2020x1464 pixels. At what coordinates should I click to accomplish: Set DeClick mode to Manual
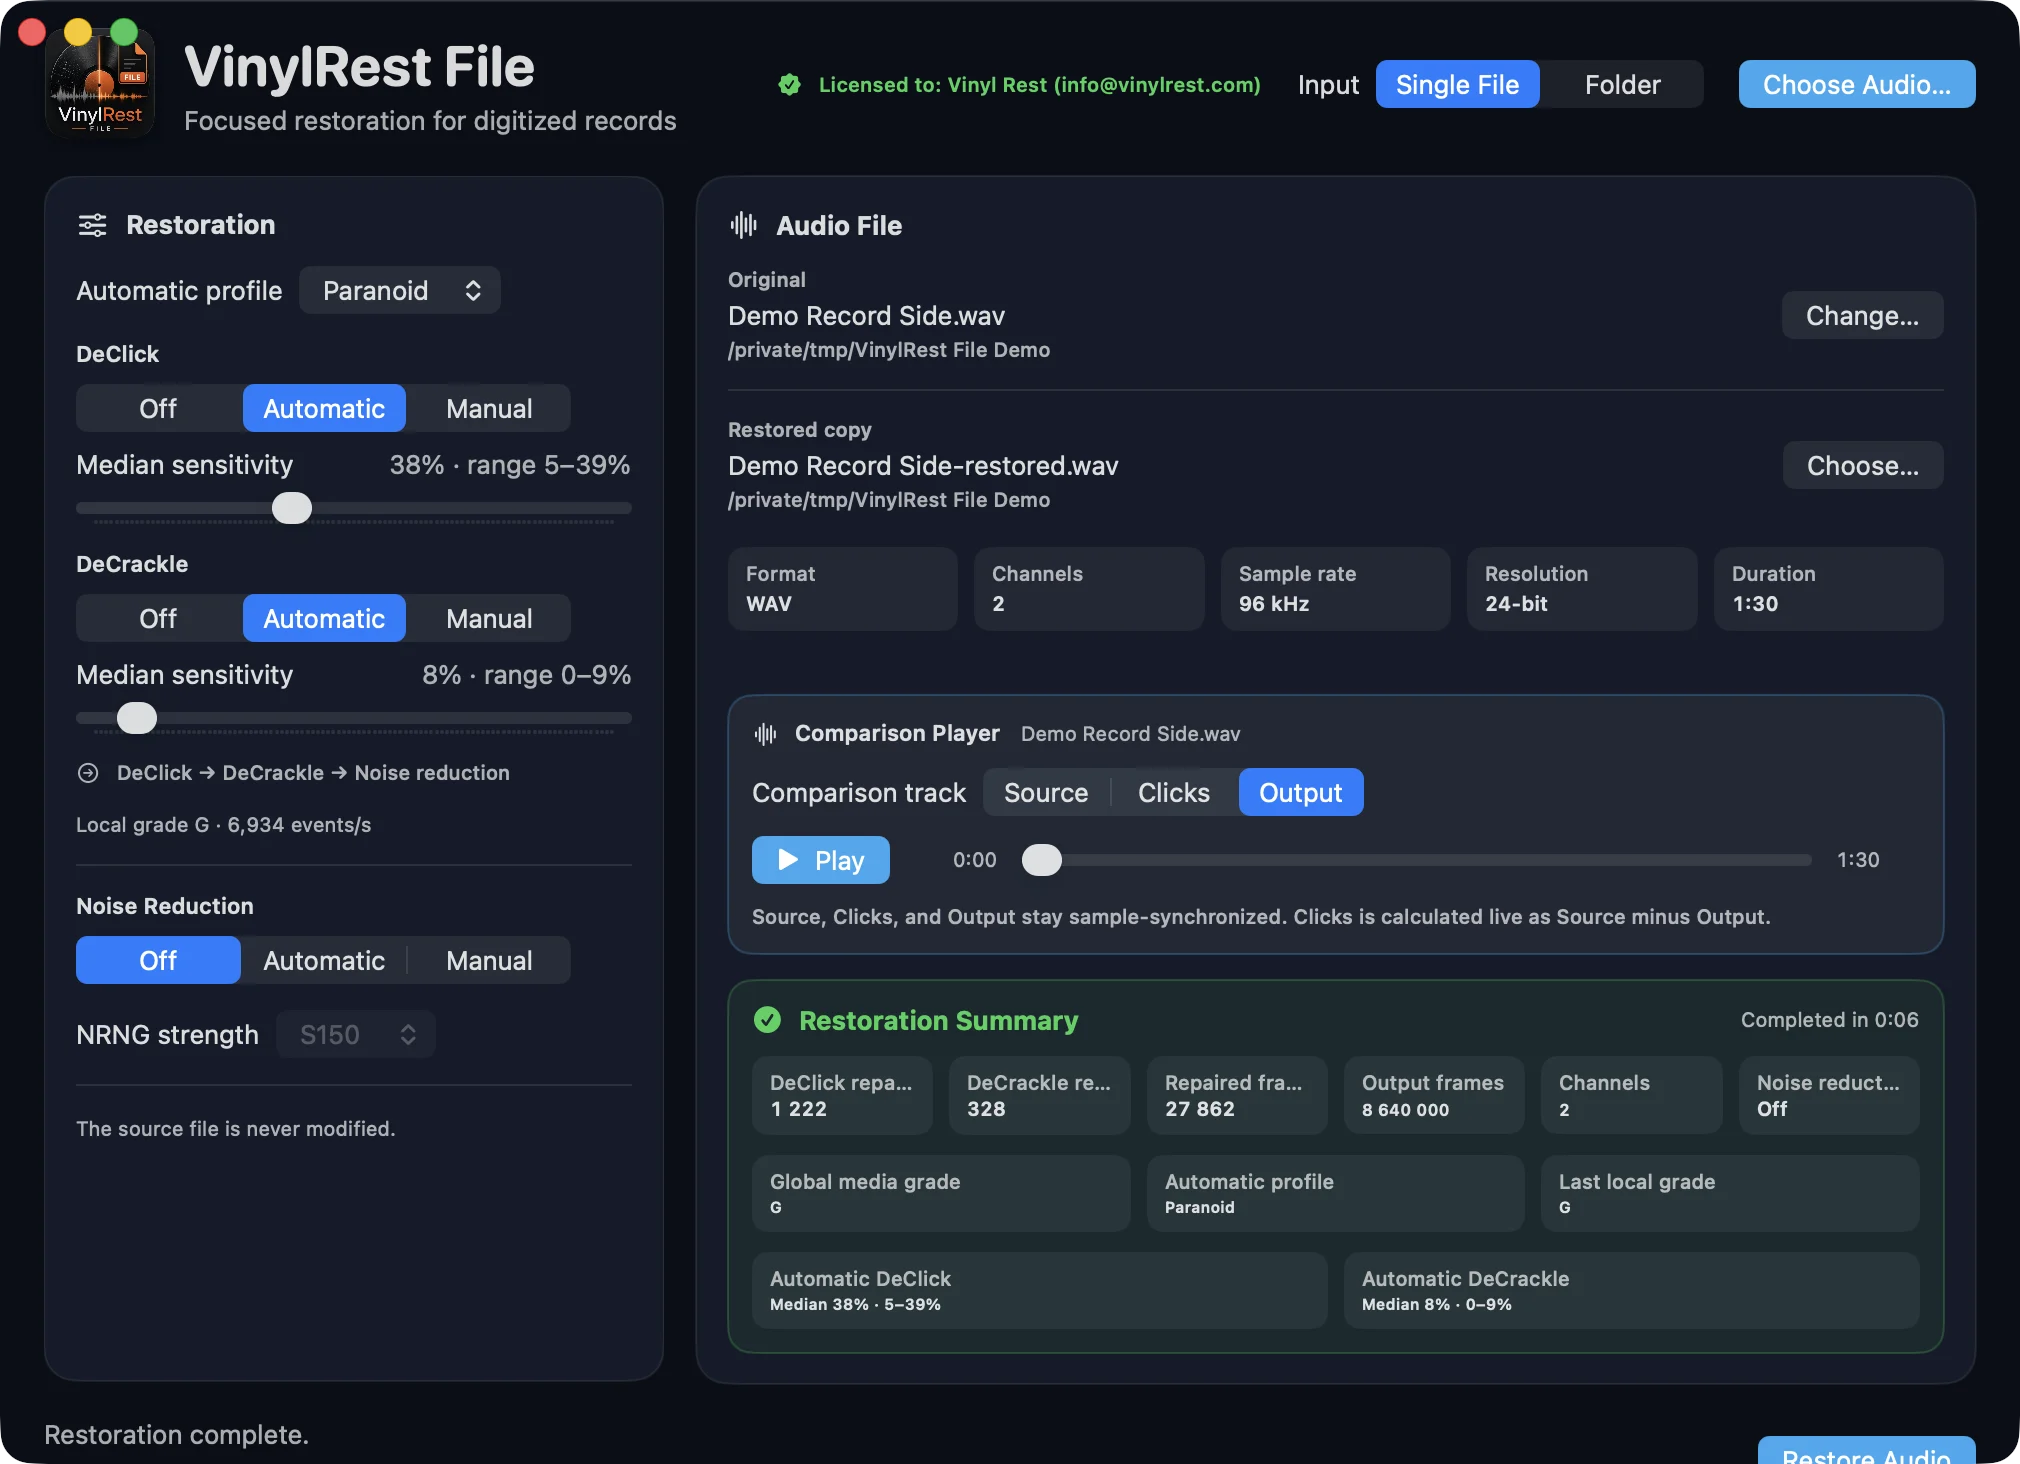(489, 408)
